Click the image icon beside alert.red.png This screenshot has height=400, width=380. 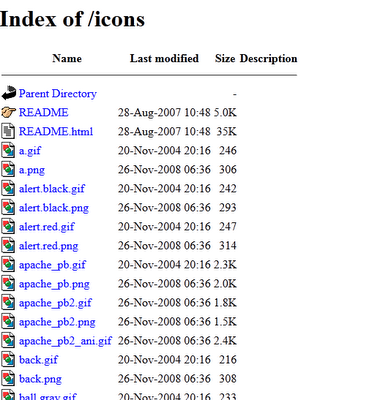pyautogui.click(x=8, y=245)
